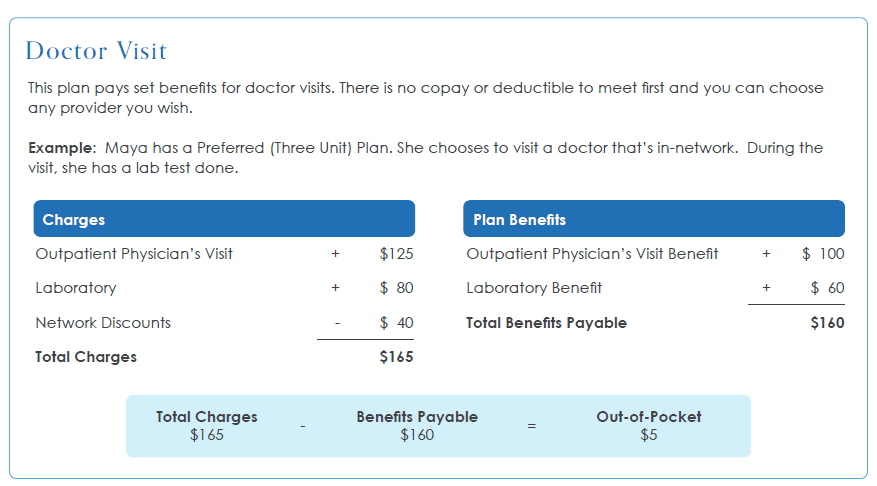Click the Total Charges bold row label
The image size is (877, 486).
[86, 357]
